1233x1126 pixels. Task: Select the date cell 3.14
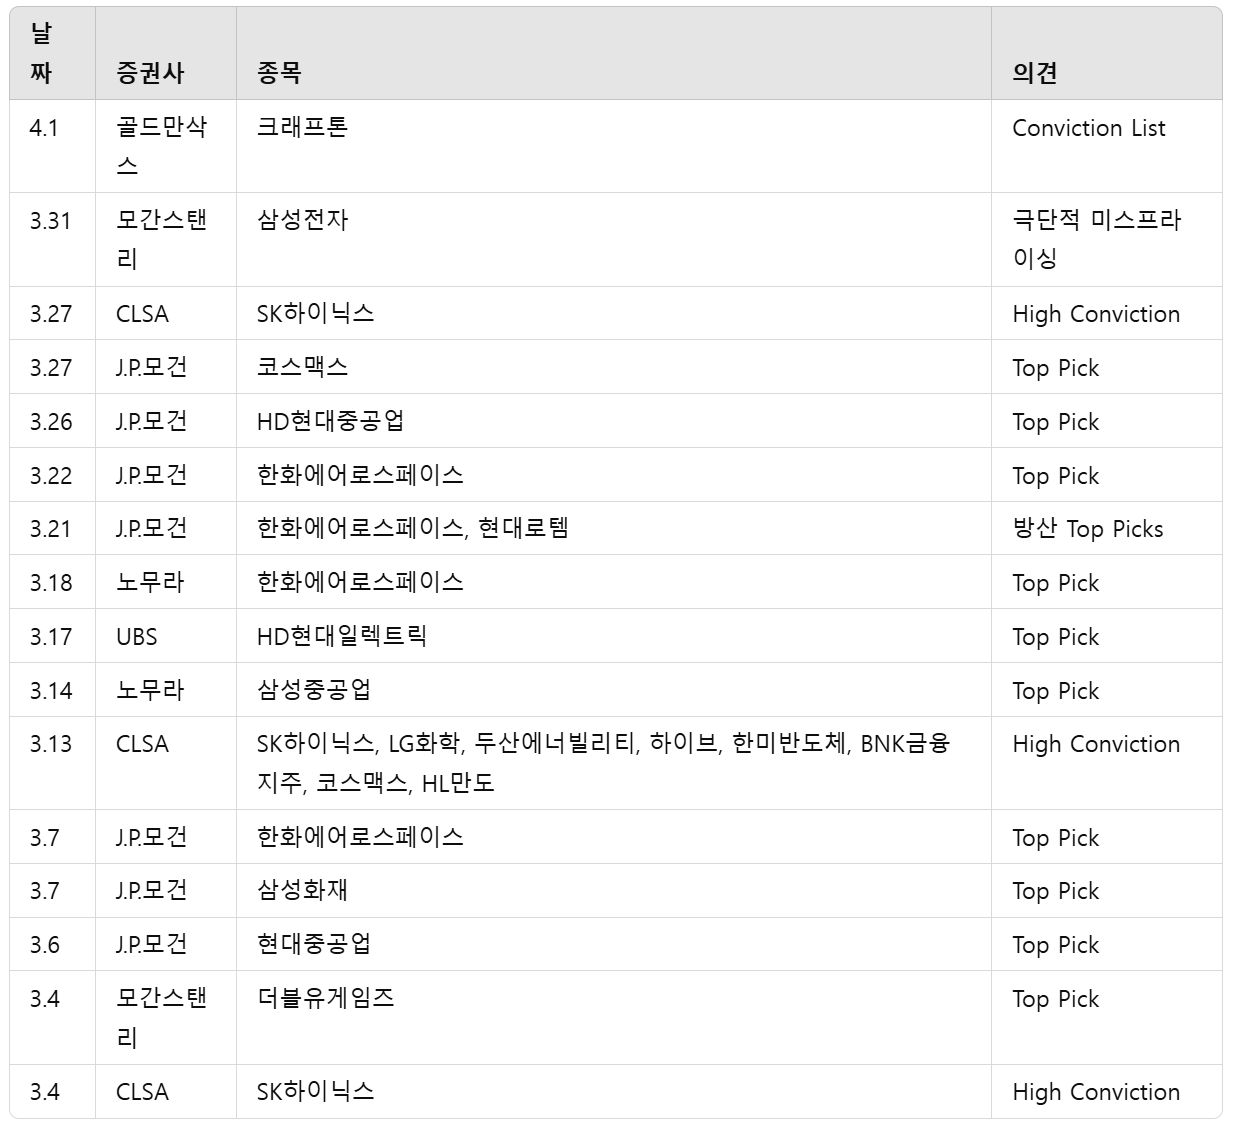click(x=51, y=691)
